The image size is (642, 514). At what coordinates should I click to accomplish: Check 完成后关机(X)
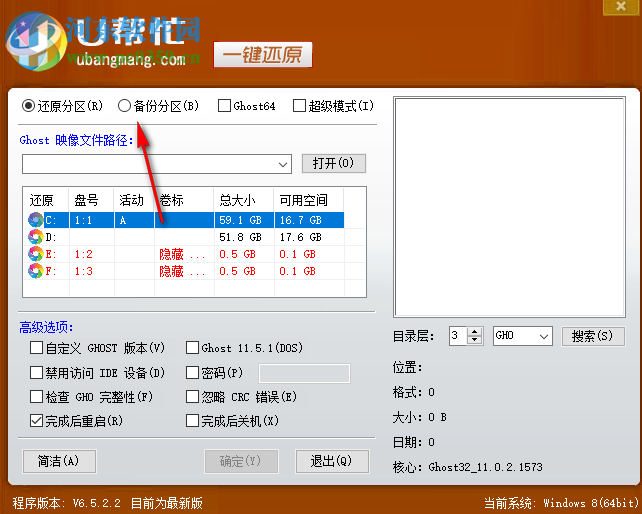[x=192, y=421]
